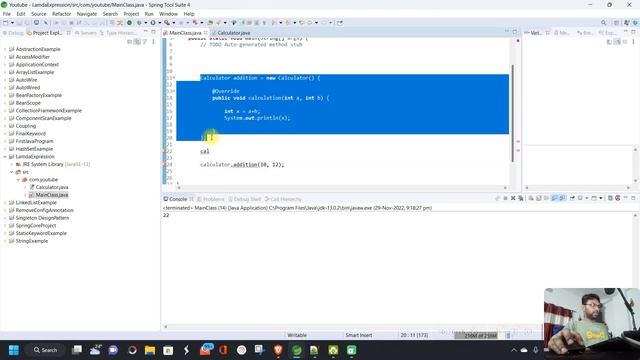Click the Writable status entry
Viewport: 640px width, 360px height.
(297, 336)
